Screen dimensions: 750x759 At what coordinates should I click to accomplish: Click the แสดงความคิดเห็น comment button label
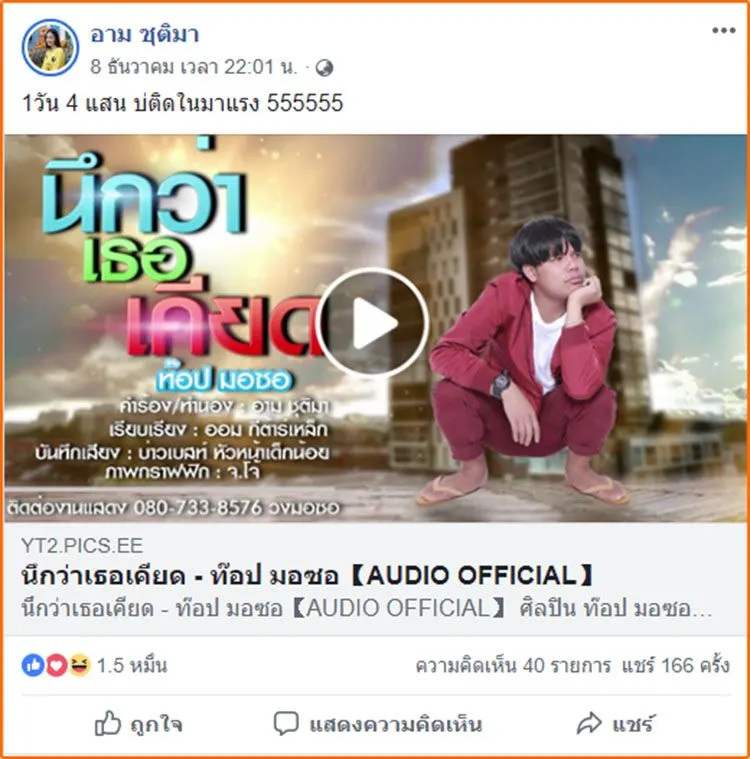[x=396, y=725]
